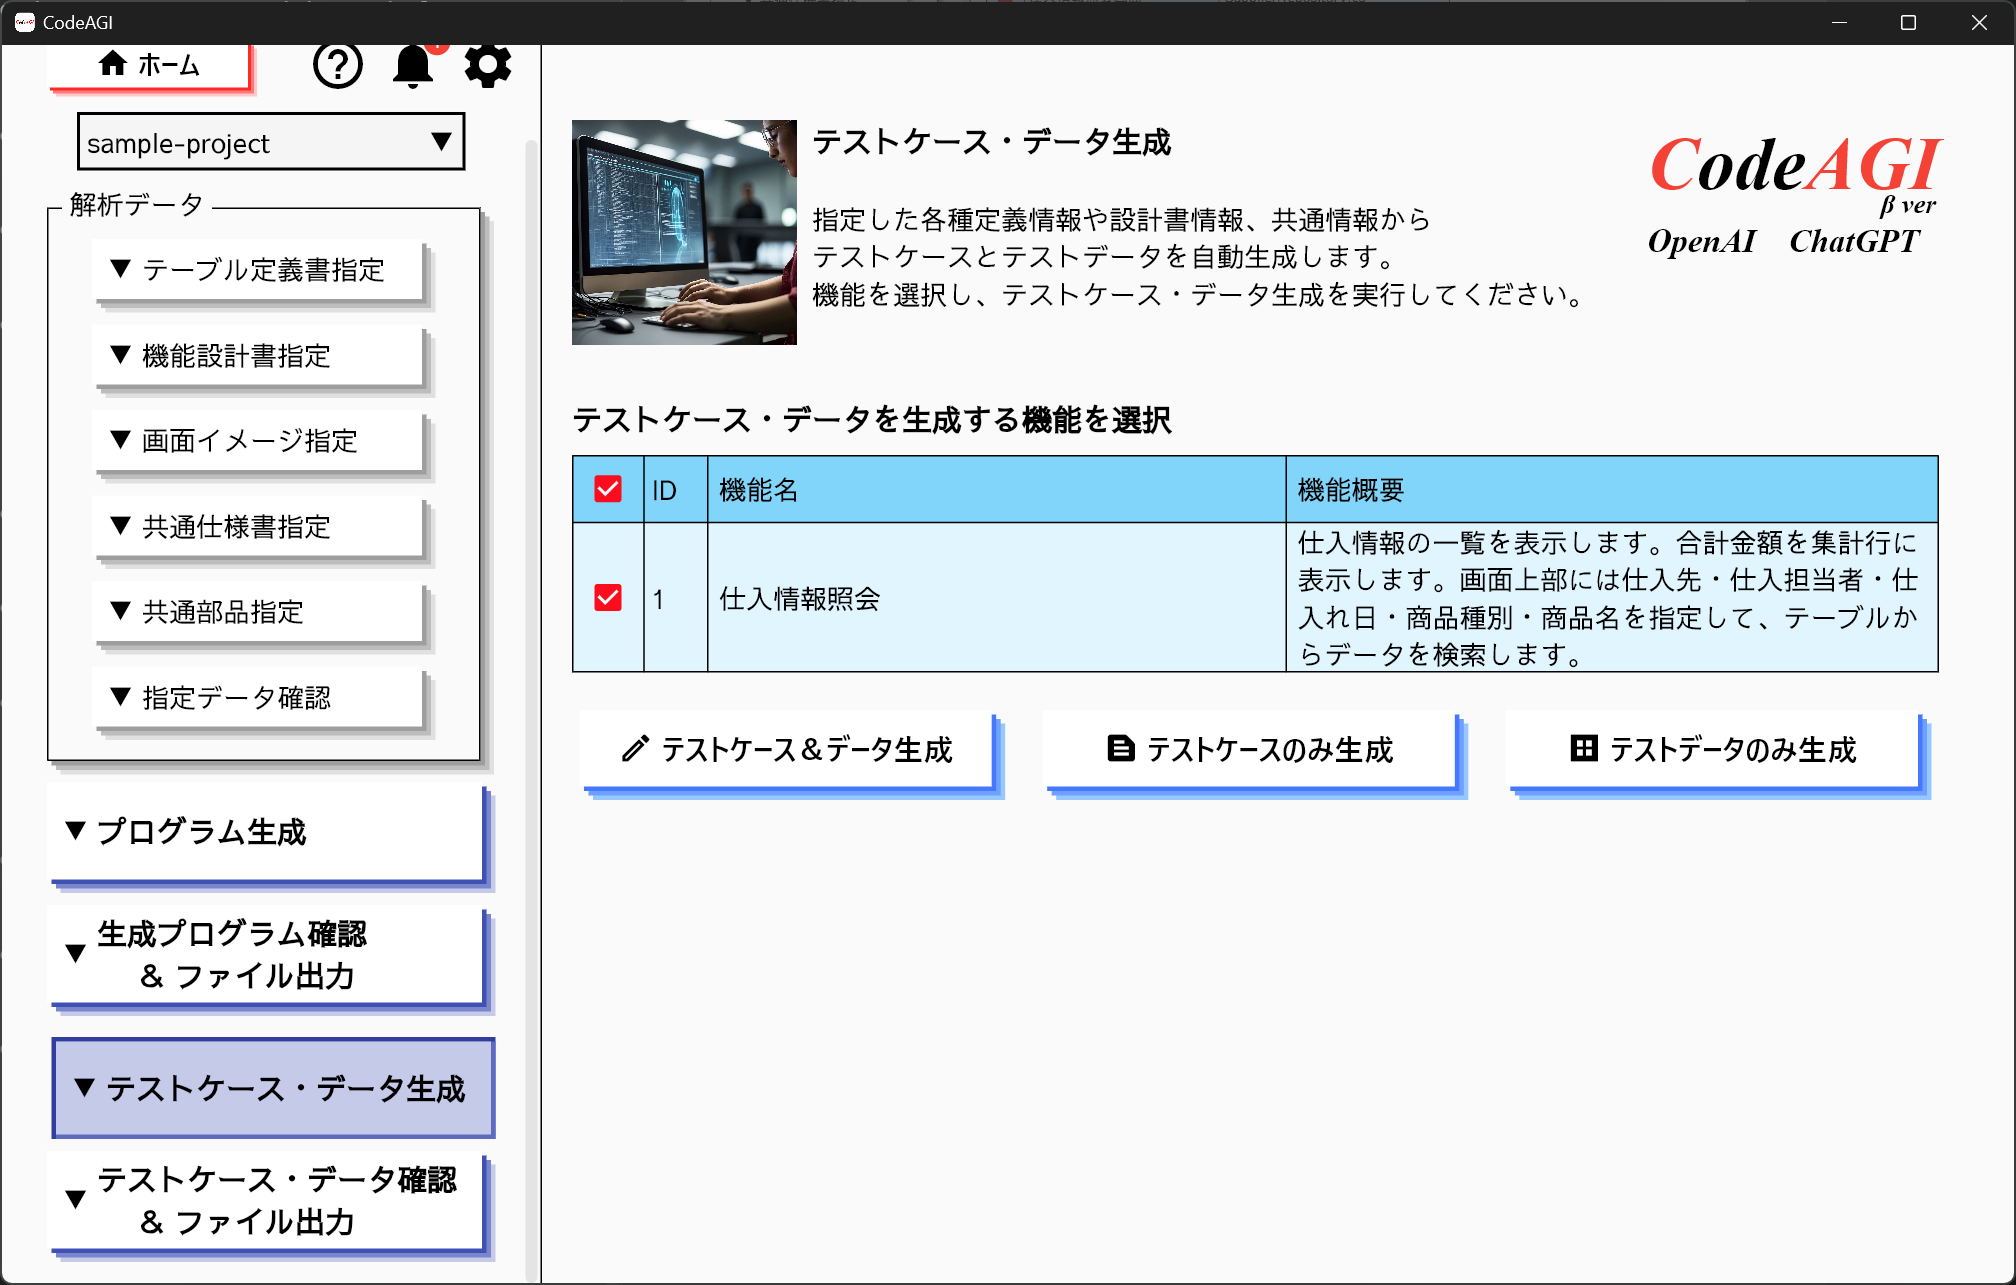Open the sample-project dropdown
Image resolution: width=2016 pixels, height=1285 pixels.
(270, 142)
